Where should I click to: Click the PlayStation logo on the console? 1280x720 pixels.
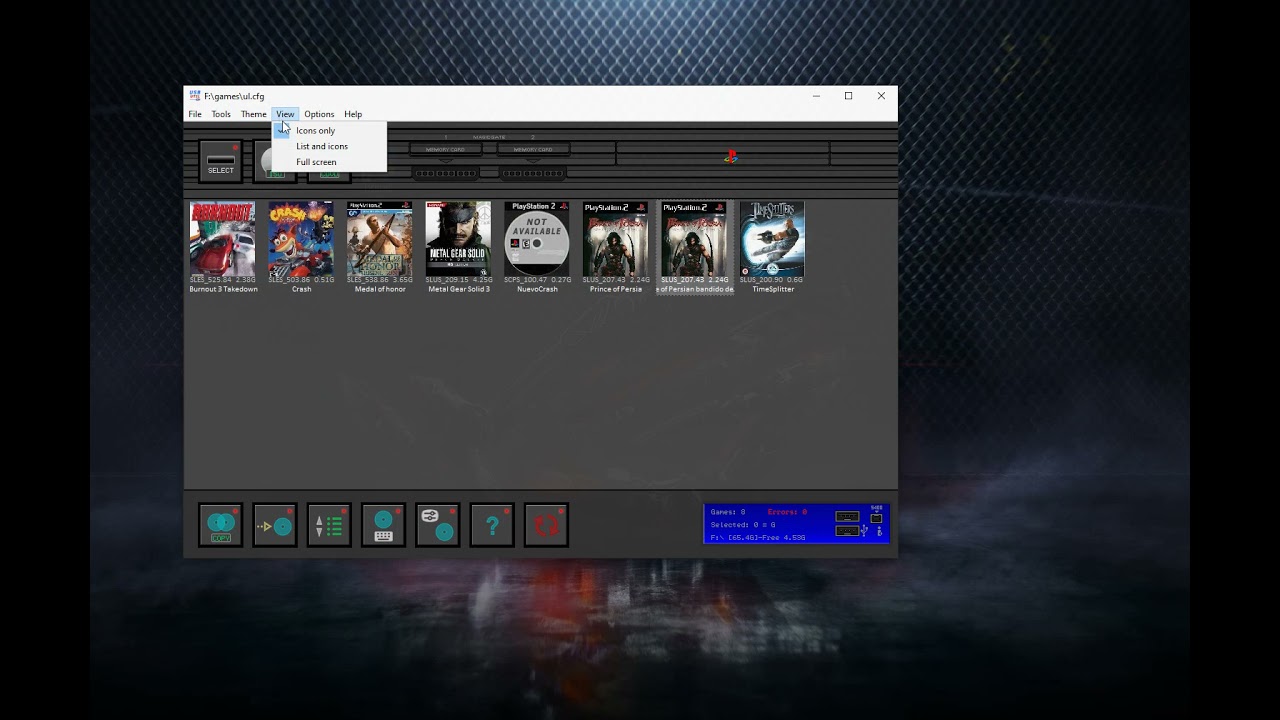click(731, 156)
